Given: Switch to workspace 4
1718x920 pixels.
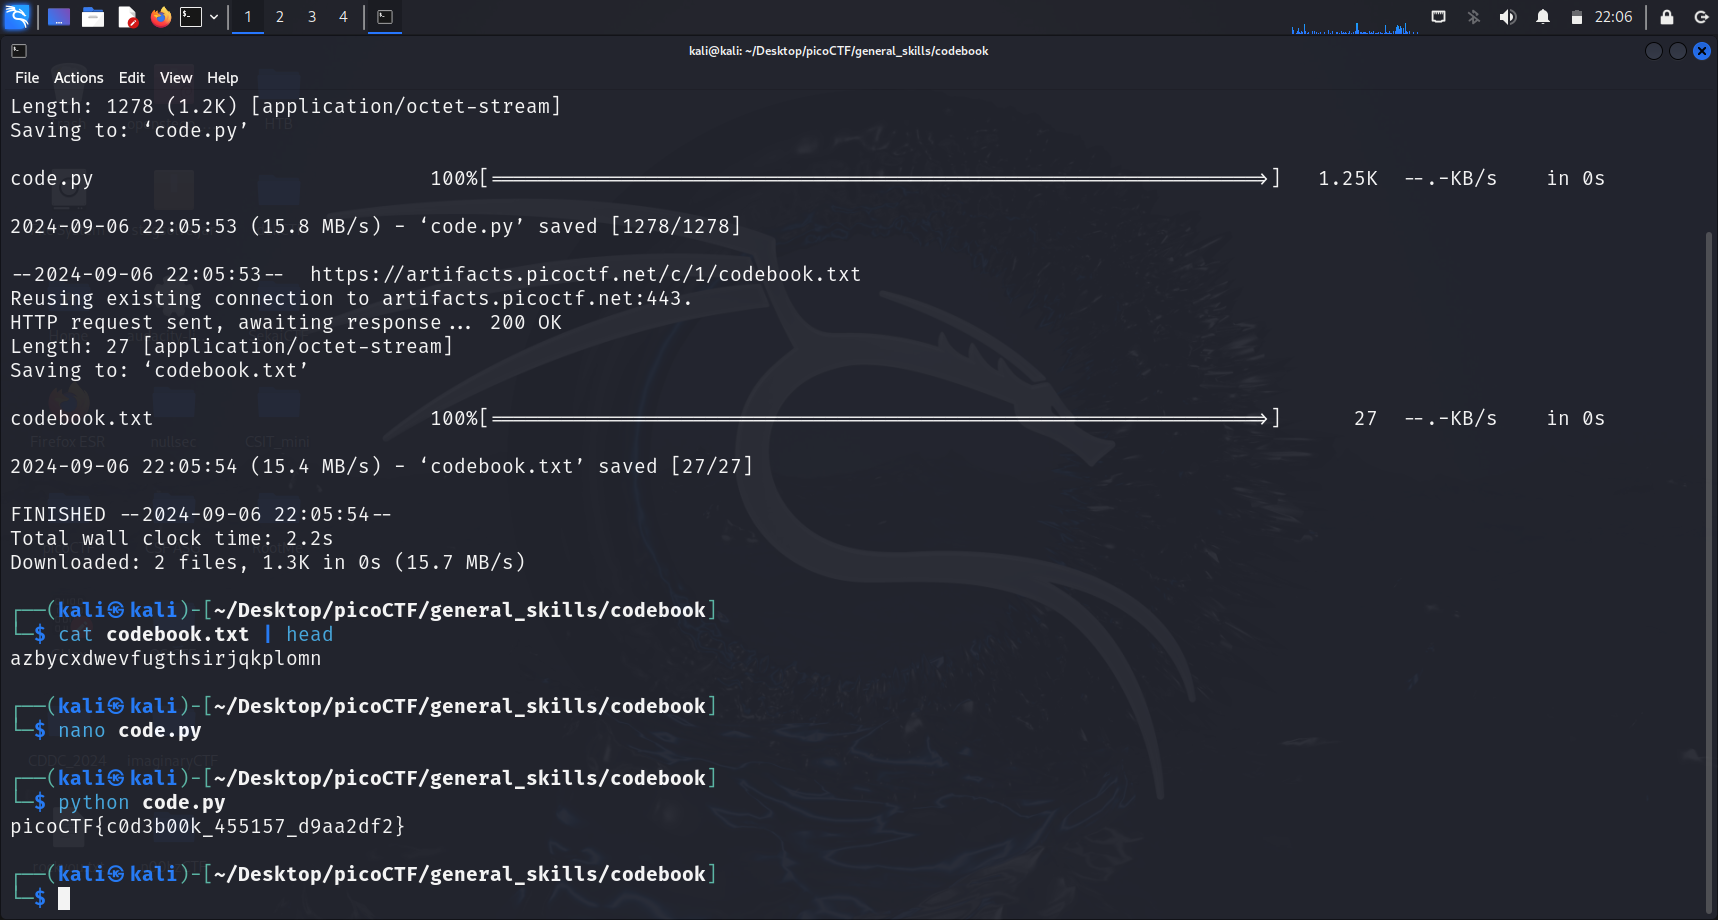Looking at the screenshot, I should (343, 17).
